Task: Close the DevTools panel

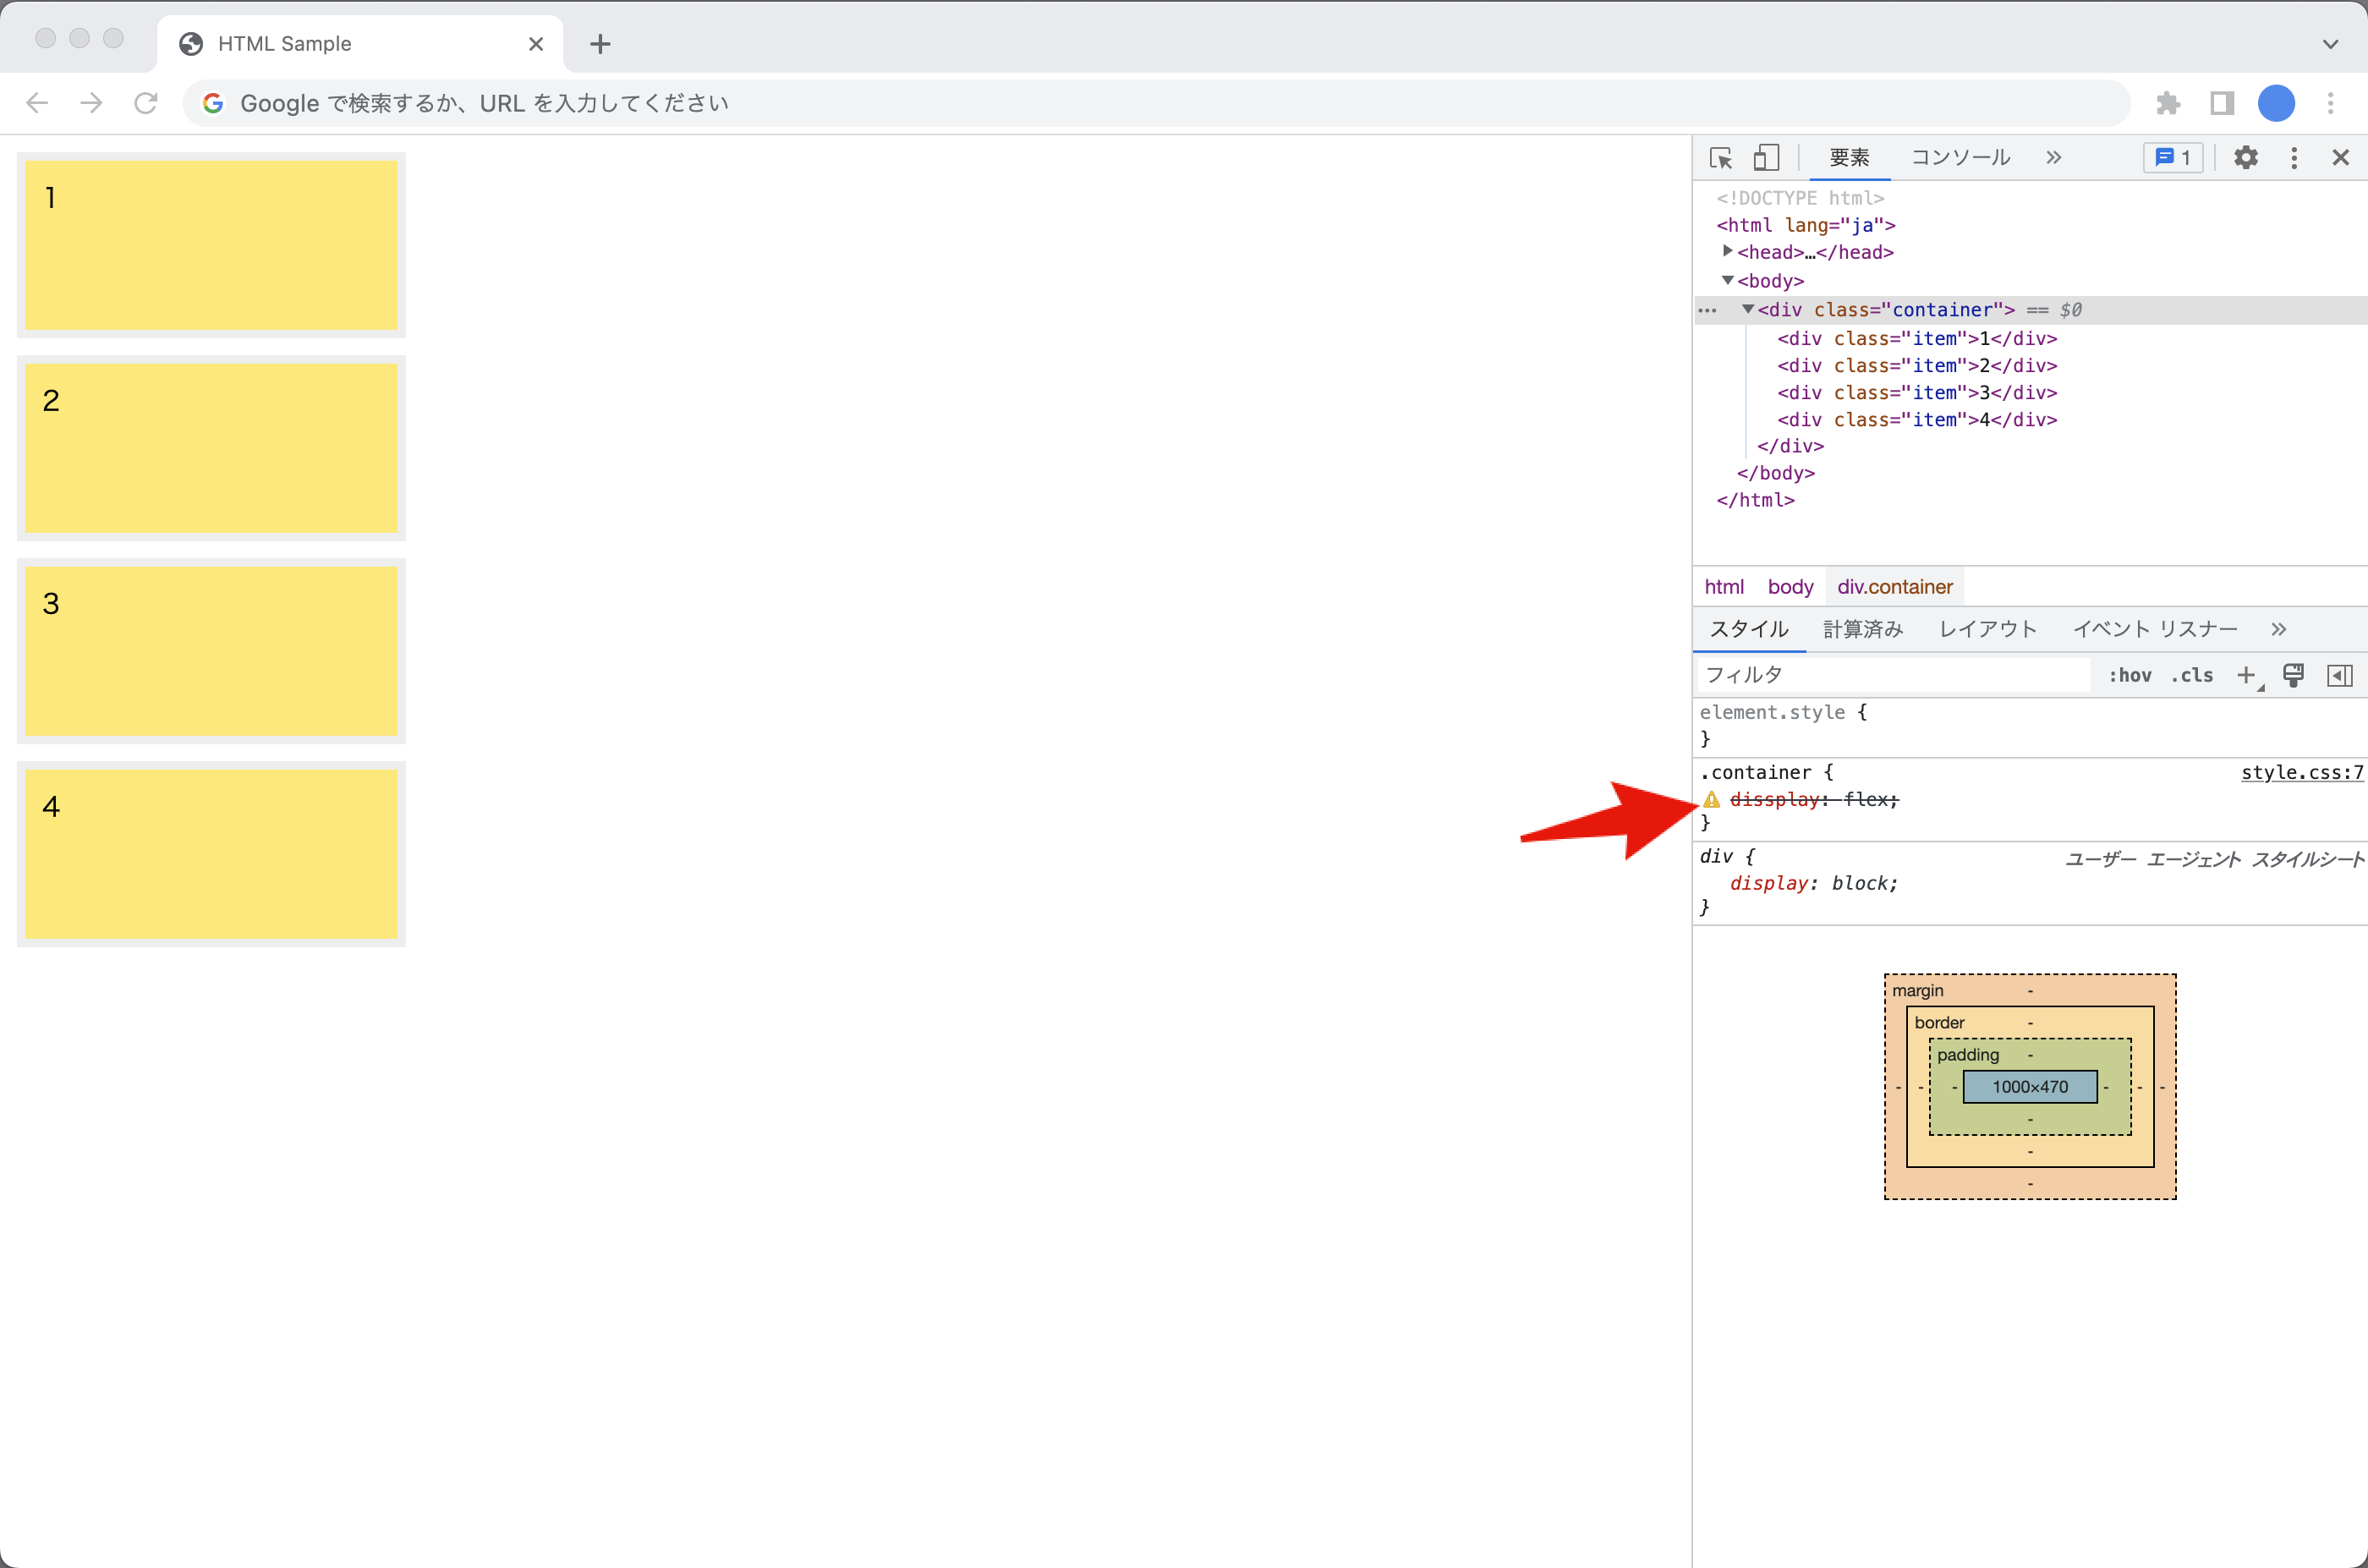Action: pyautogui.click(x=2340, y=157)
